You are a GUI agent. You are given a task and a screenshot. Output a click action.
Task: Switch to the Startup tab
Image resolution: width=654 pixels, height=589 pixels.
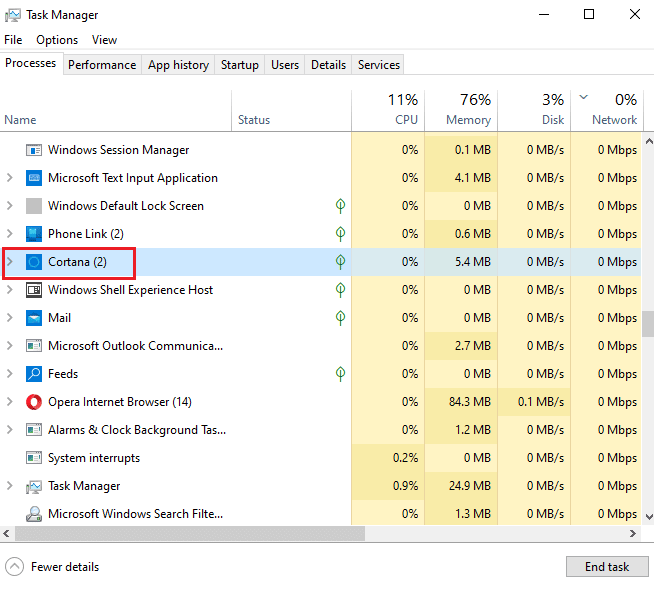tap(239, 65)
